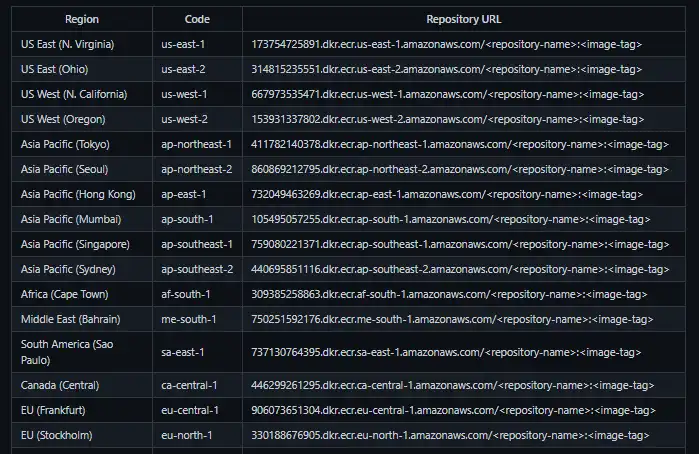699x454 pixels.
Task: Select the us-east-2 code cell
Action: [197, 69]
